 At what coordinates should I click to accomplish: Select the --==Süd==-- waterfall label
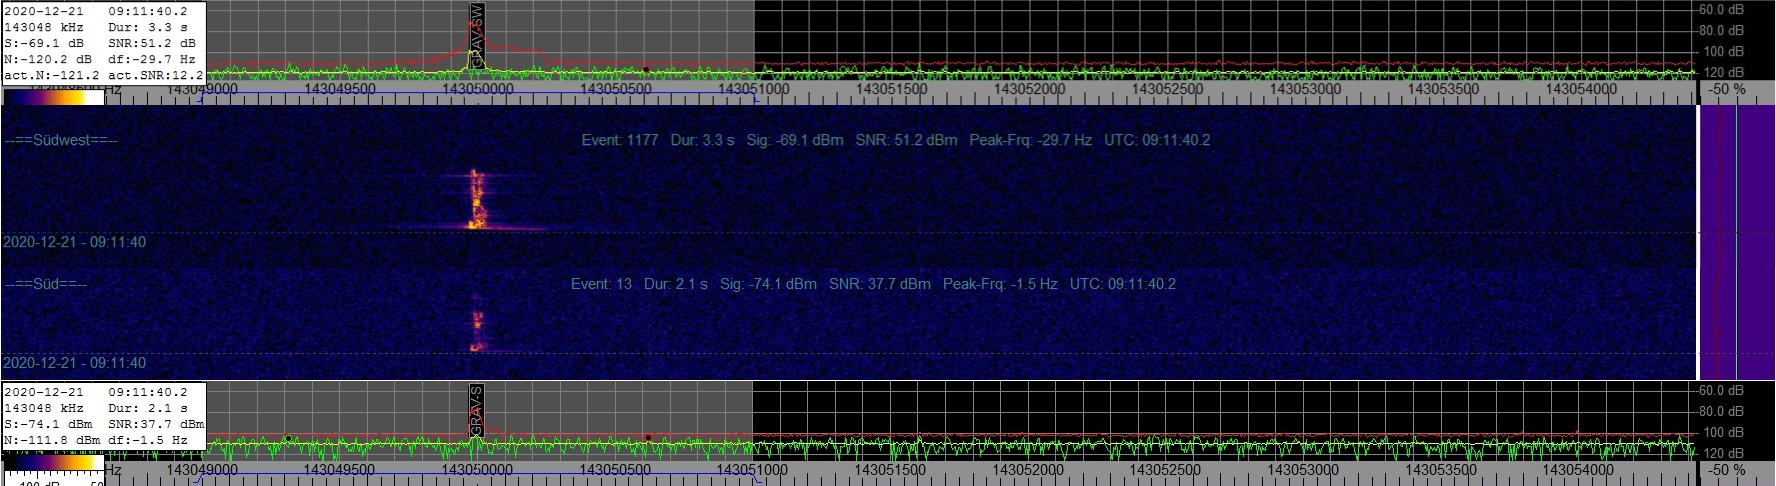point(46,285)
